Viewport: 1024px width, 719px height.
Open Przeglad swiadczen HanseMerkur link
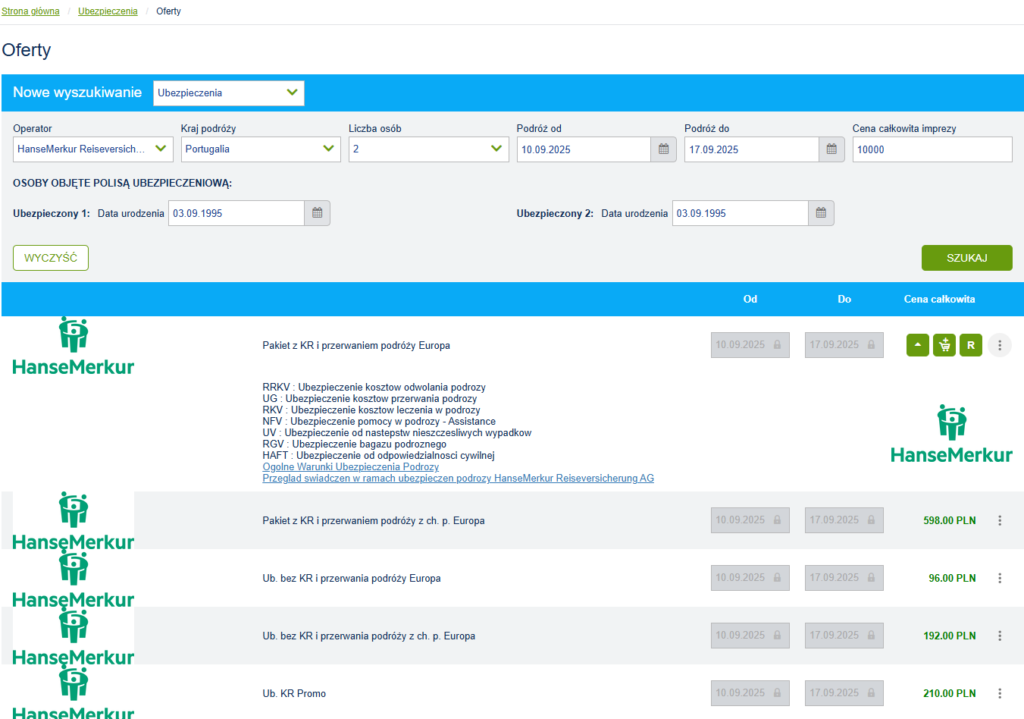click(x=458, y=478)
